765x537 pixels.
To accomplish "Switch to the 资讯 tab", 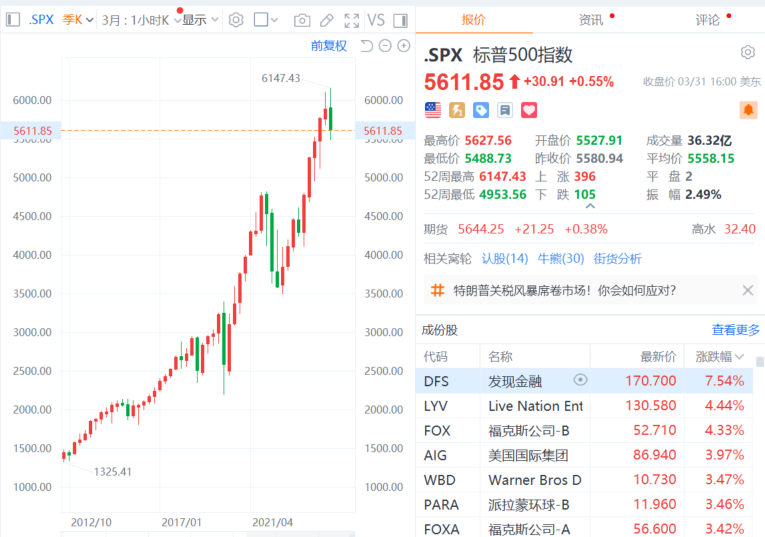I will coord(591,20).
